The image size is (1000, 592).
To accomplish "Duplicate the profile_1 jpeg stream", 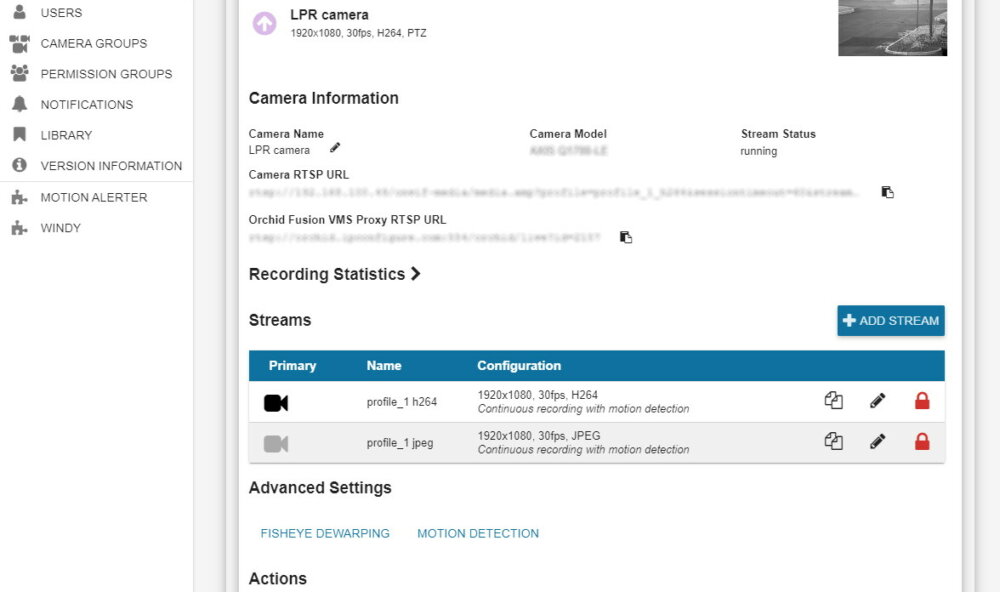I will (834, 441).
